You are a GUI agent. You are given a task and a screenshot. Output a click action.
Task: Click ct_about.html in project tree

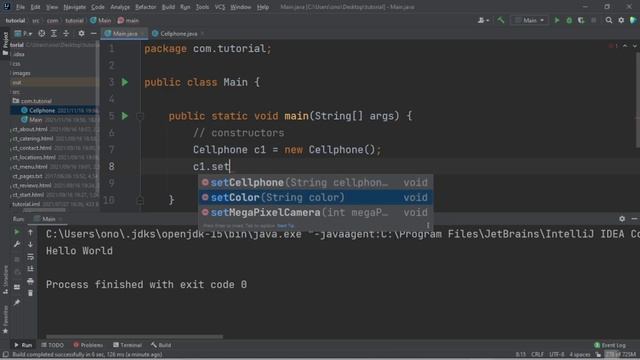coord(30,129)
